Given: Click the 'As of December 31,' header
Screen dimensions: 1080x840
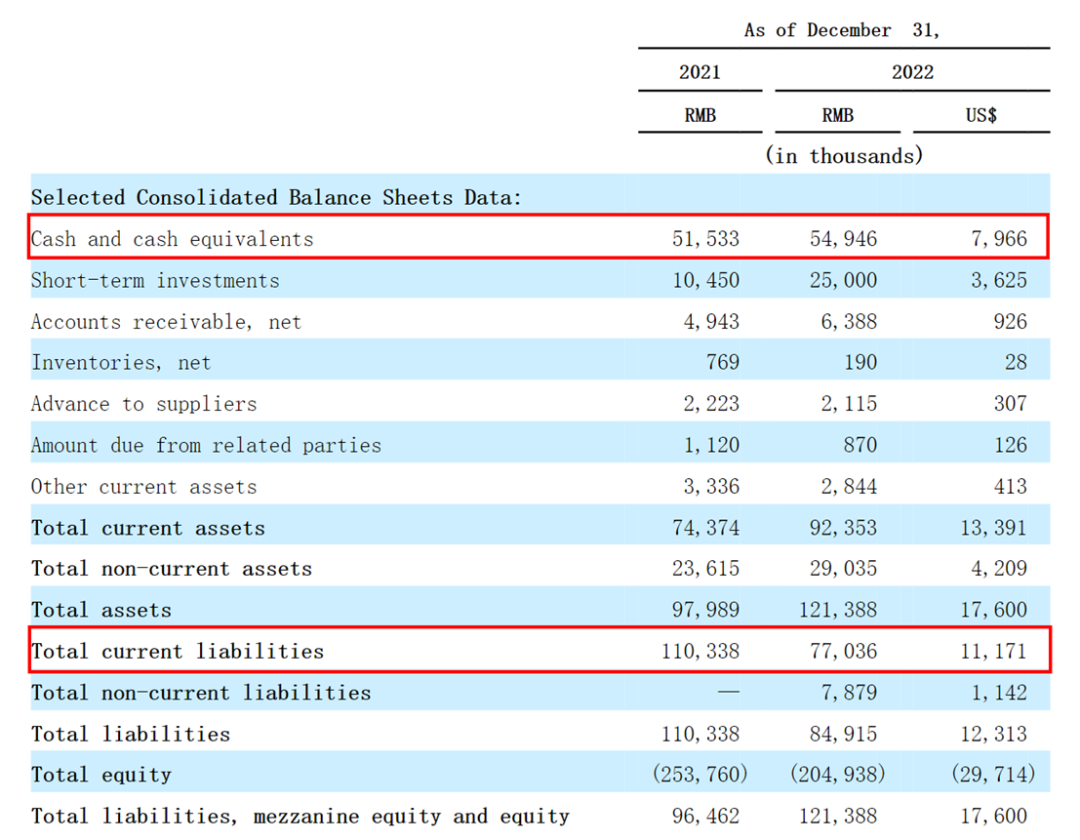Looking at the screenshot, I should point(841,30).
